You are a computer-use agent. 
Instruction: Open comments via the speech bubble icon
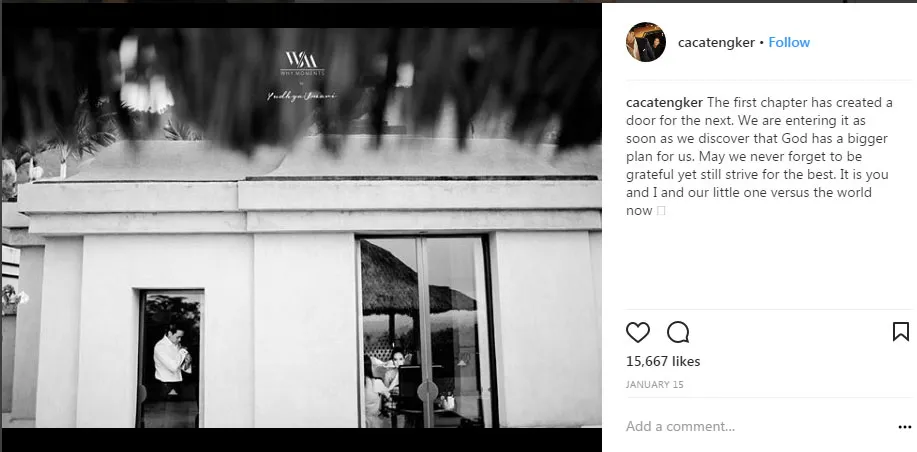[x=678, y=332]
